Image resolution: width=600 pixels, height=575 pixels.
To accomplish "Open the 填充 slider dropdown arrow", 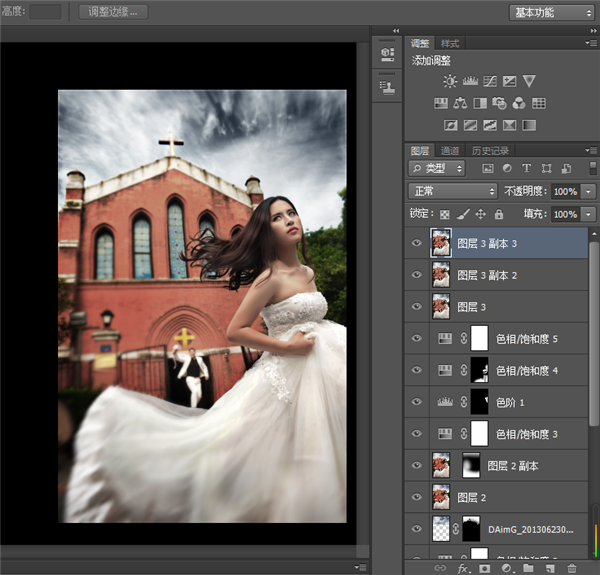I will [x=589, y=214].
